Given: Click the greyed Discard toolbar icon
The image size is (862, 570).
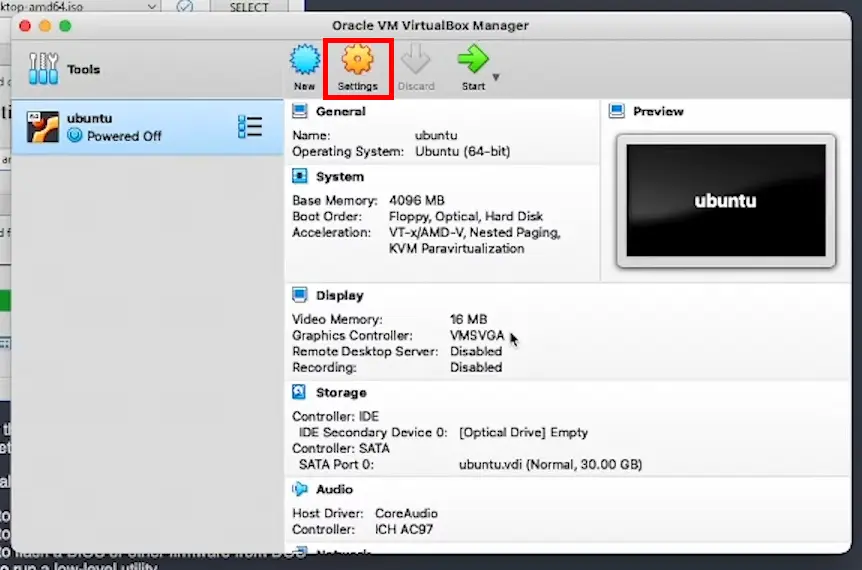Looking at the screenshot, I should (x=416, y=59).
